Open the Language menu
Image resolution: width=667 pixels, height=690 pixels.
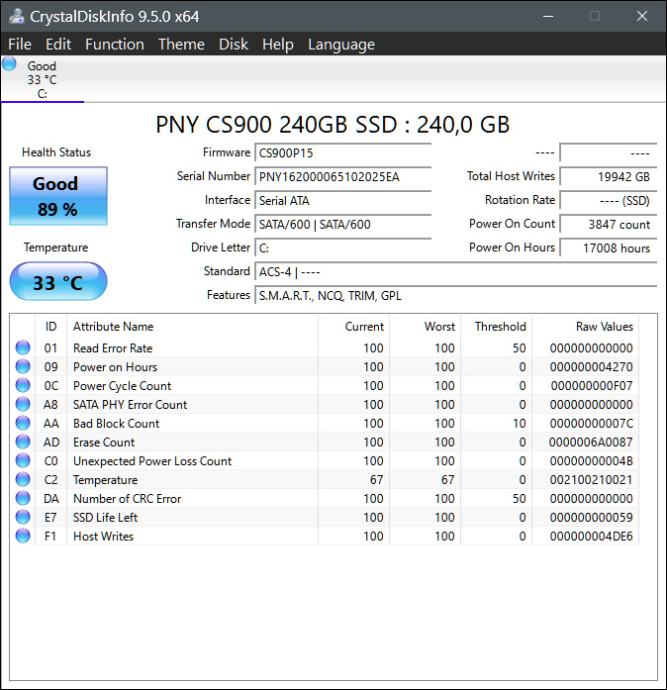341,45
